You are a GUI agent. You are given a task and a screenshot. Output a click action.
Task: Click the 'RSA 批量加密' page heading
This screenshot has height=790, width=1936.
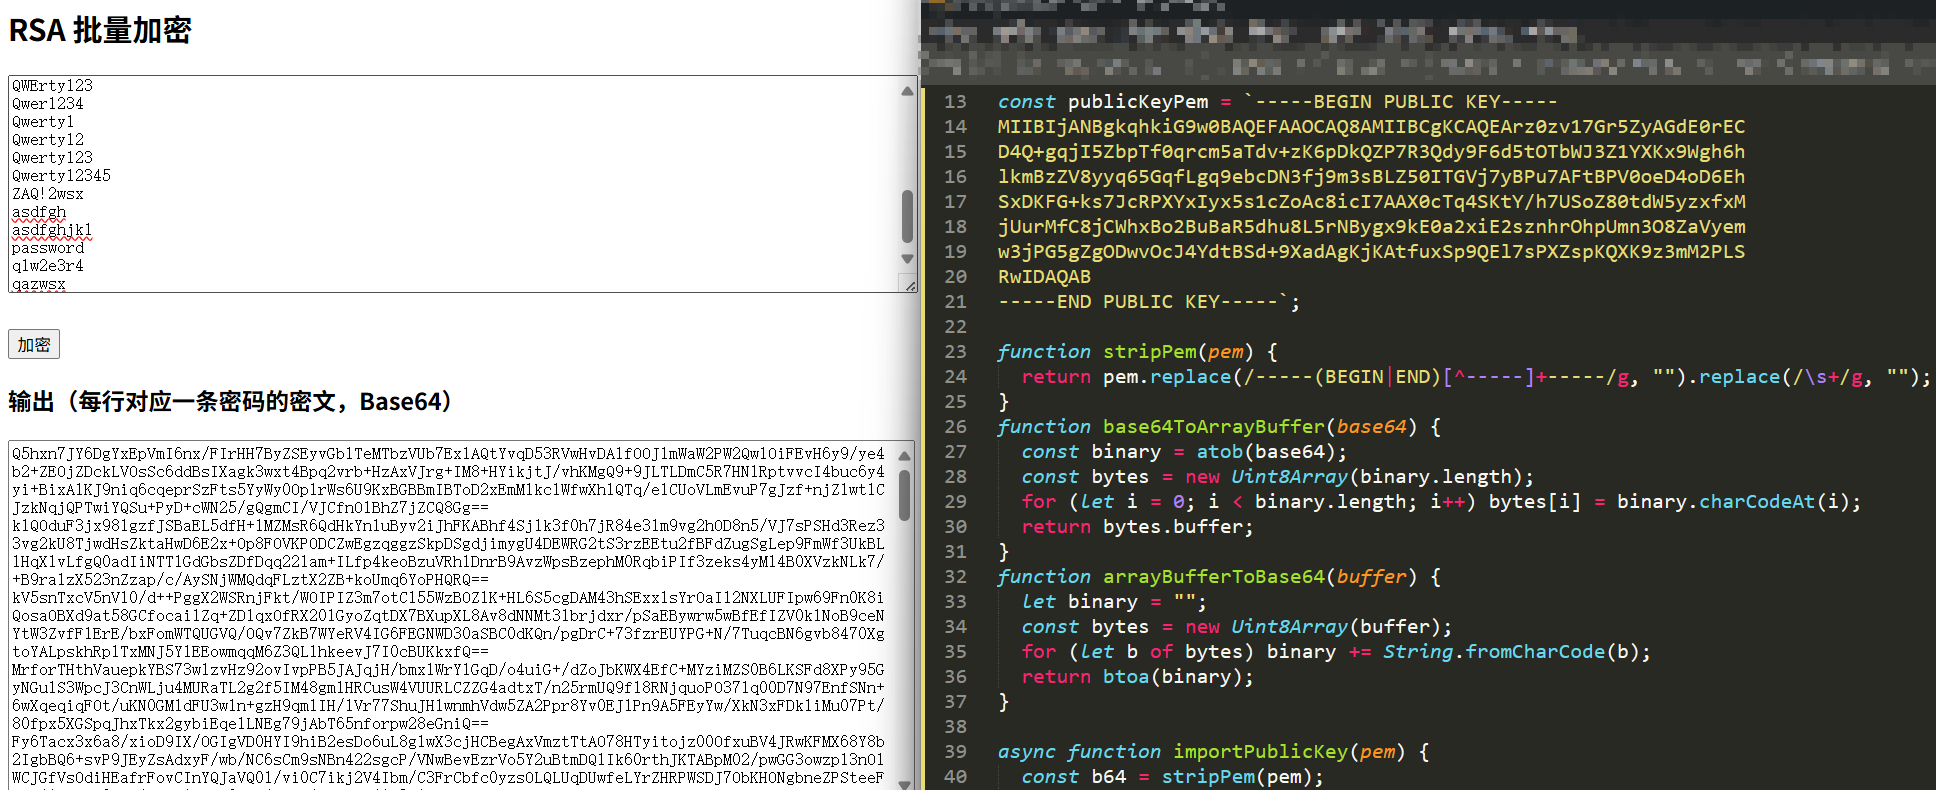100,30
